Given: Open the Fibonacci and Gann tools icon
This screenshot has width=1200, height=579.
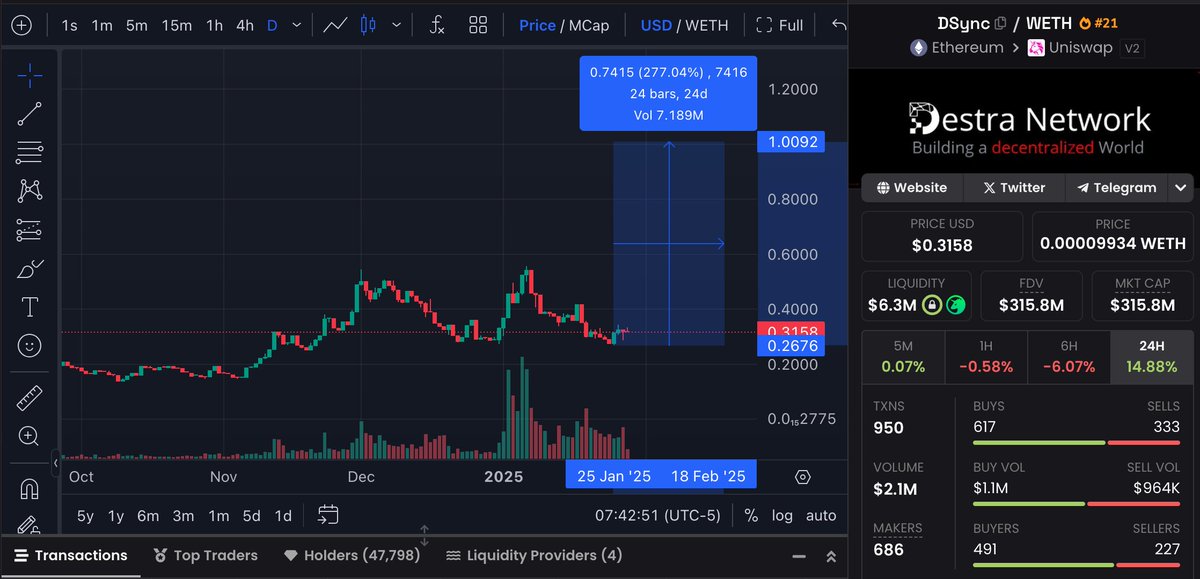Looking at the screenshot, I should tap(30, 152).
